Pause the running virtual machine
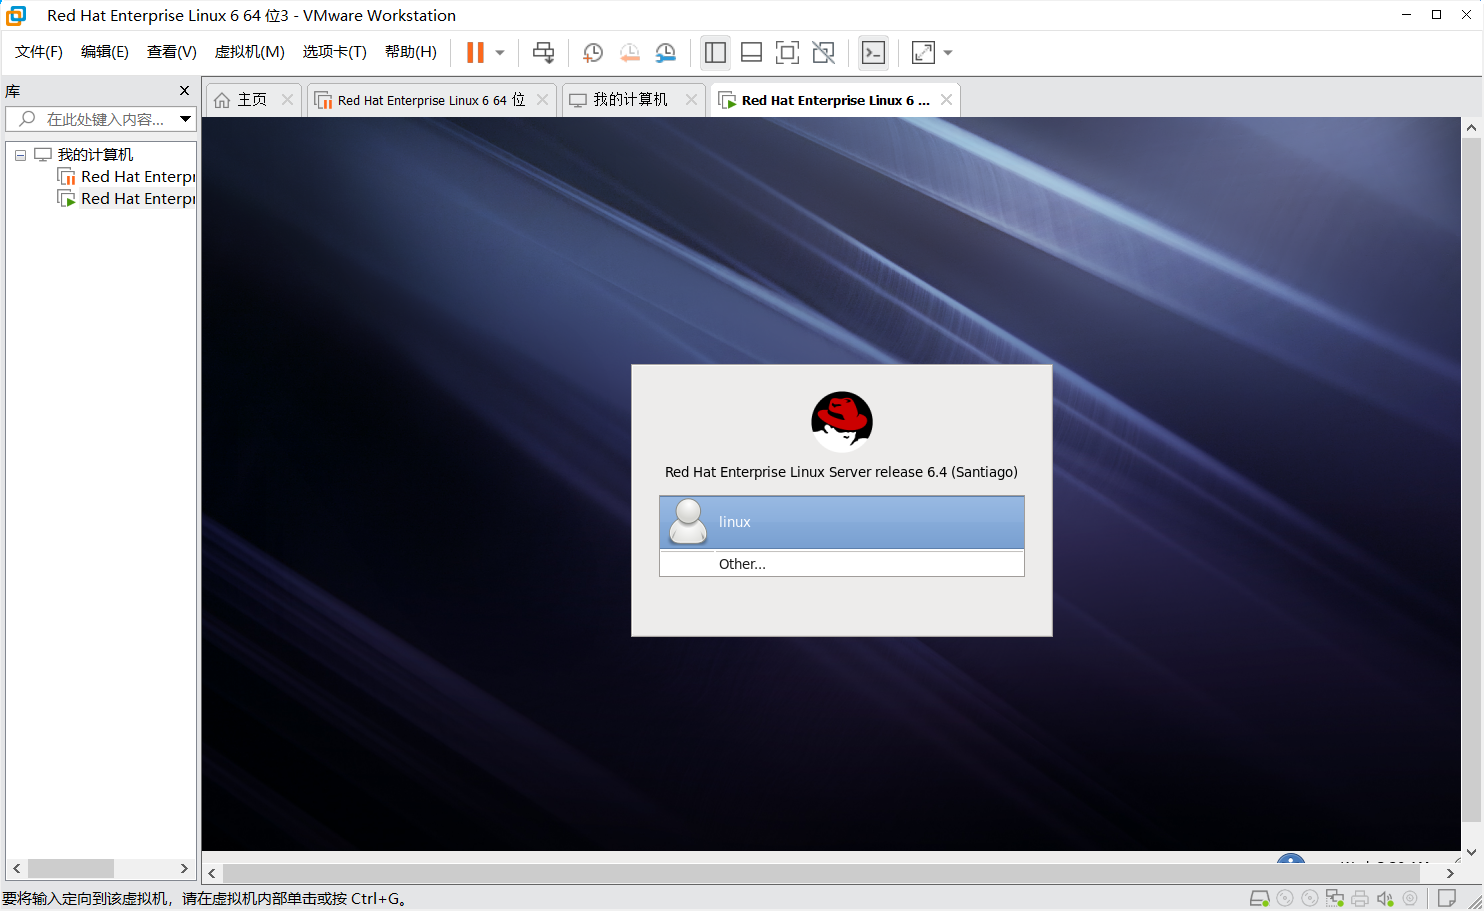The image size is (1484, 911). pyautogui.click(x=475, y=53)
